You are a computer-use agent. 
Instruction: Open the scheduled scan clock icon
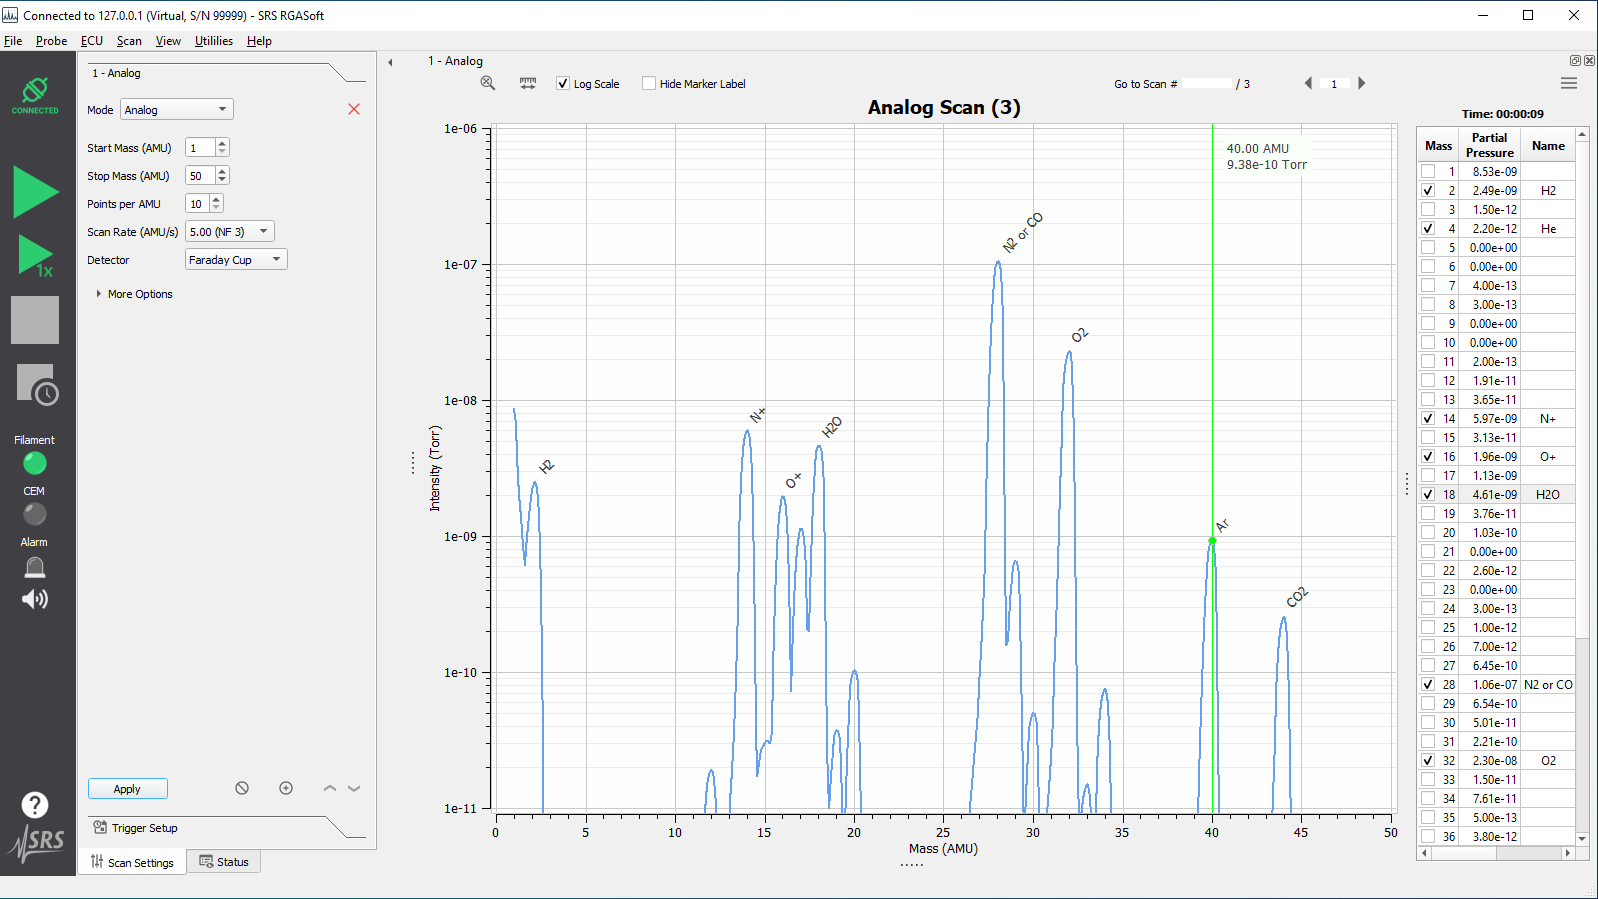point(37,384)
